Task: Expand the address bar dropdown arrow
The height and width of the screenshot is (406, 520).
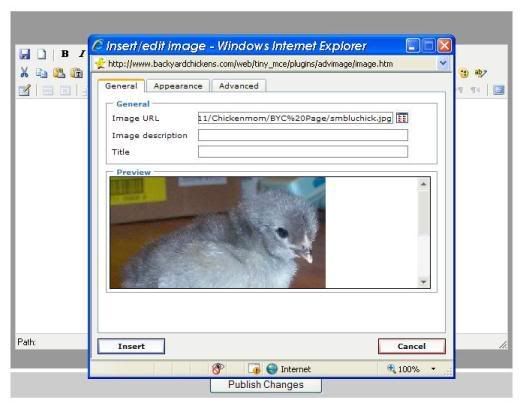Action: (x=443, y=63)
